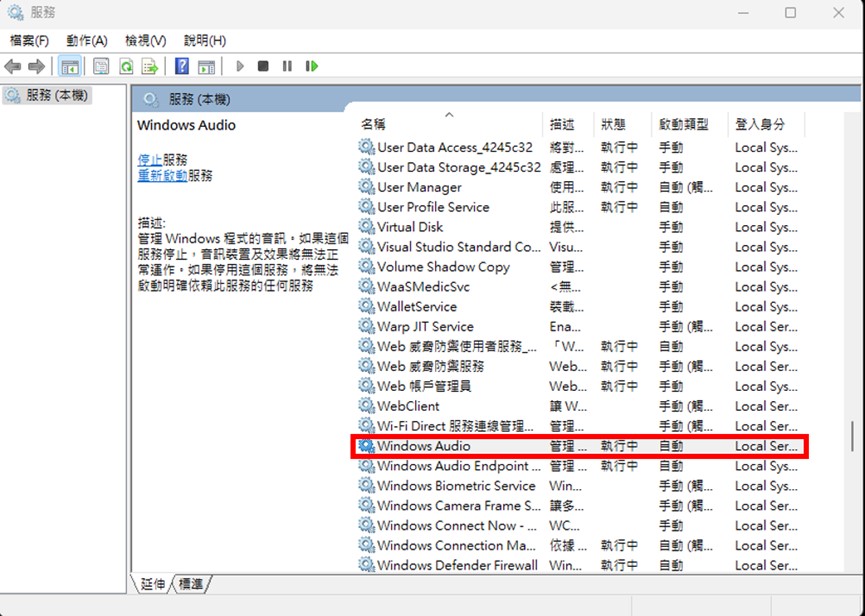This screenshot has height=616, width=865.
Task: Sort the list by the 名稱 column header
Action: [373, 124]
